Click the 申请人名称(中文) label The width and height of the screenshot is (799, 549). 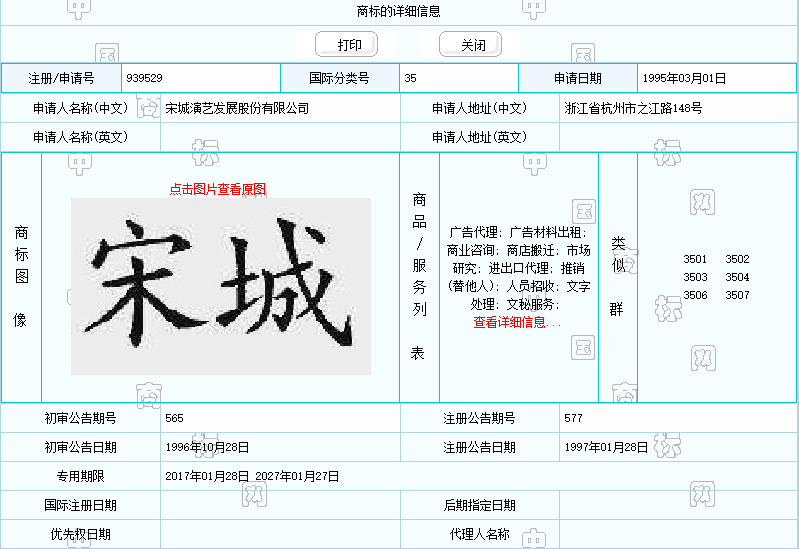click(x=81, y=108)
